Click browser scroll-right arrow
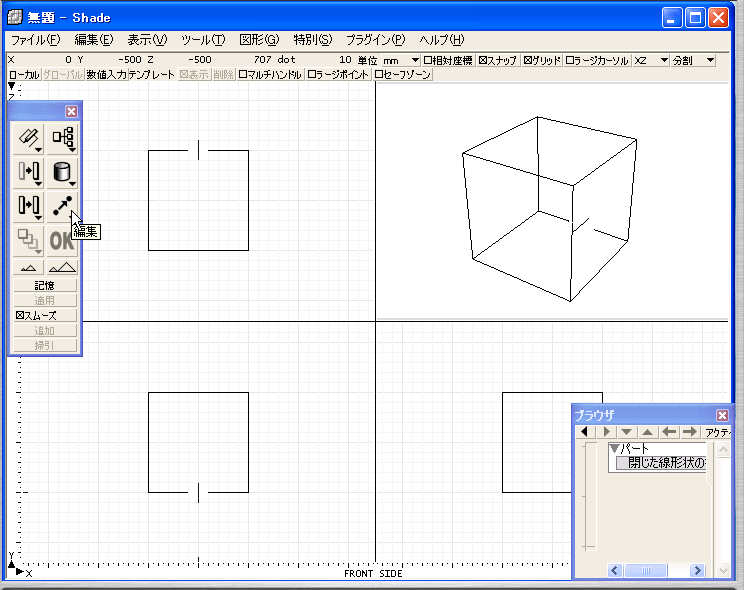The image size is (744, 590). (x=697, y=570)
